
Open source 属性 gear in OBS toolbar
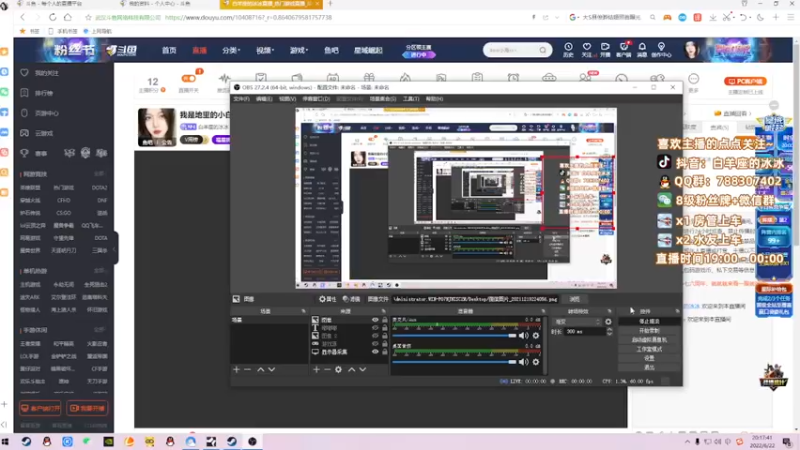coord(328,299)
